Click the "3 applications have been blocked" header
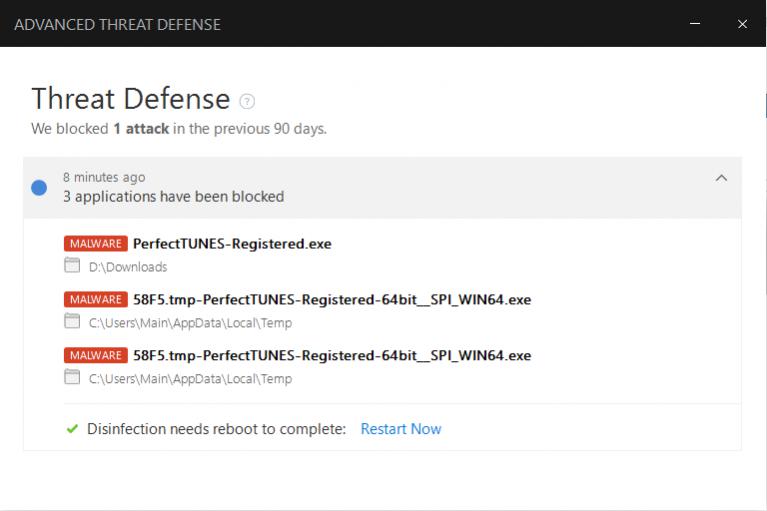Viewport: 767px width, 511px height. [x=173, y=196]
